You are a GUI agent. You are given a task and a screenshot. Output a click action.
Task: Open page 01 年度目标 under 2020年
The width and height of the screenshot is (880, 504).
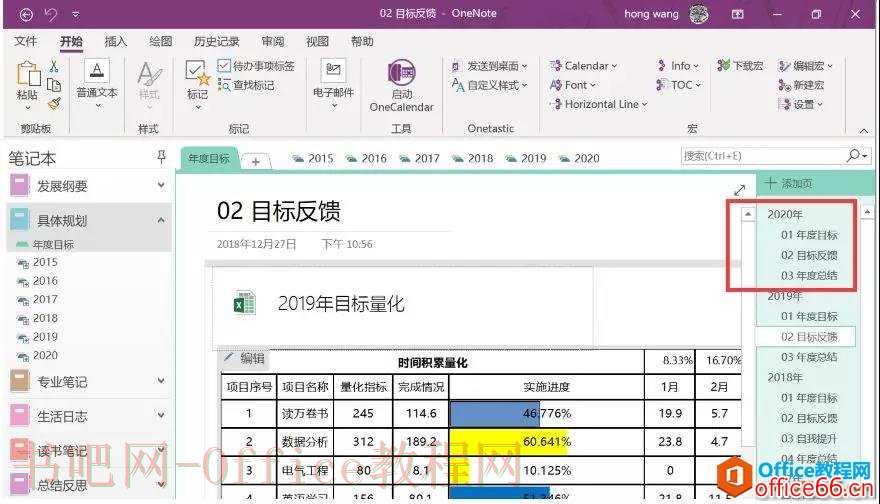tap(809, 235)
